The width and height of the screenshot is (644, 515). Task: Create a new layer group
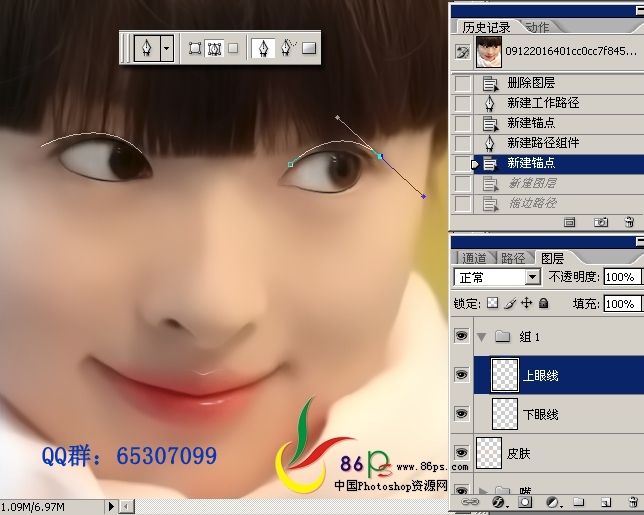579,502
